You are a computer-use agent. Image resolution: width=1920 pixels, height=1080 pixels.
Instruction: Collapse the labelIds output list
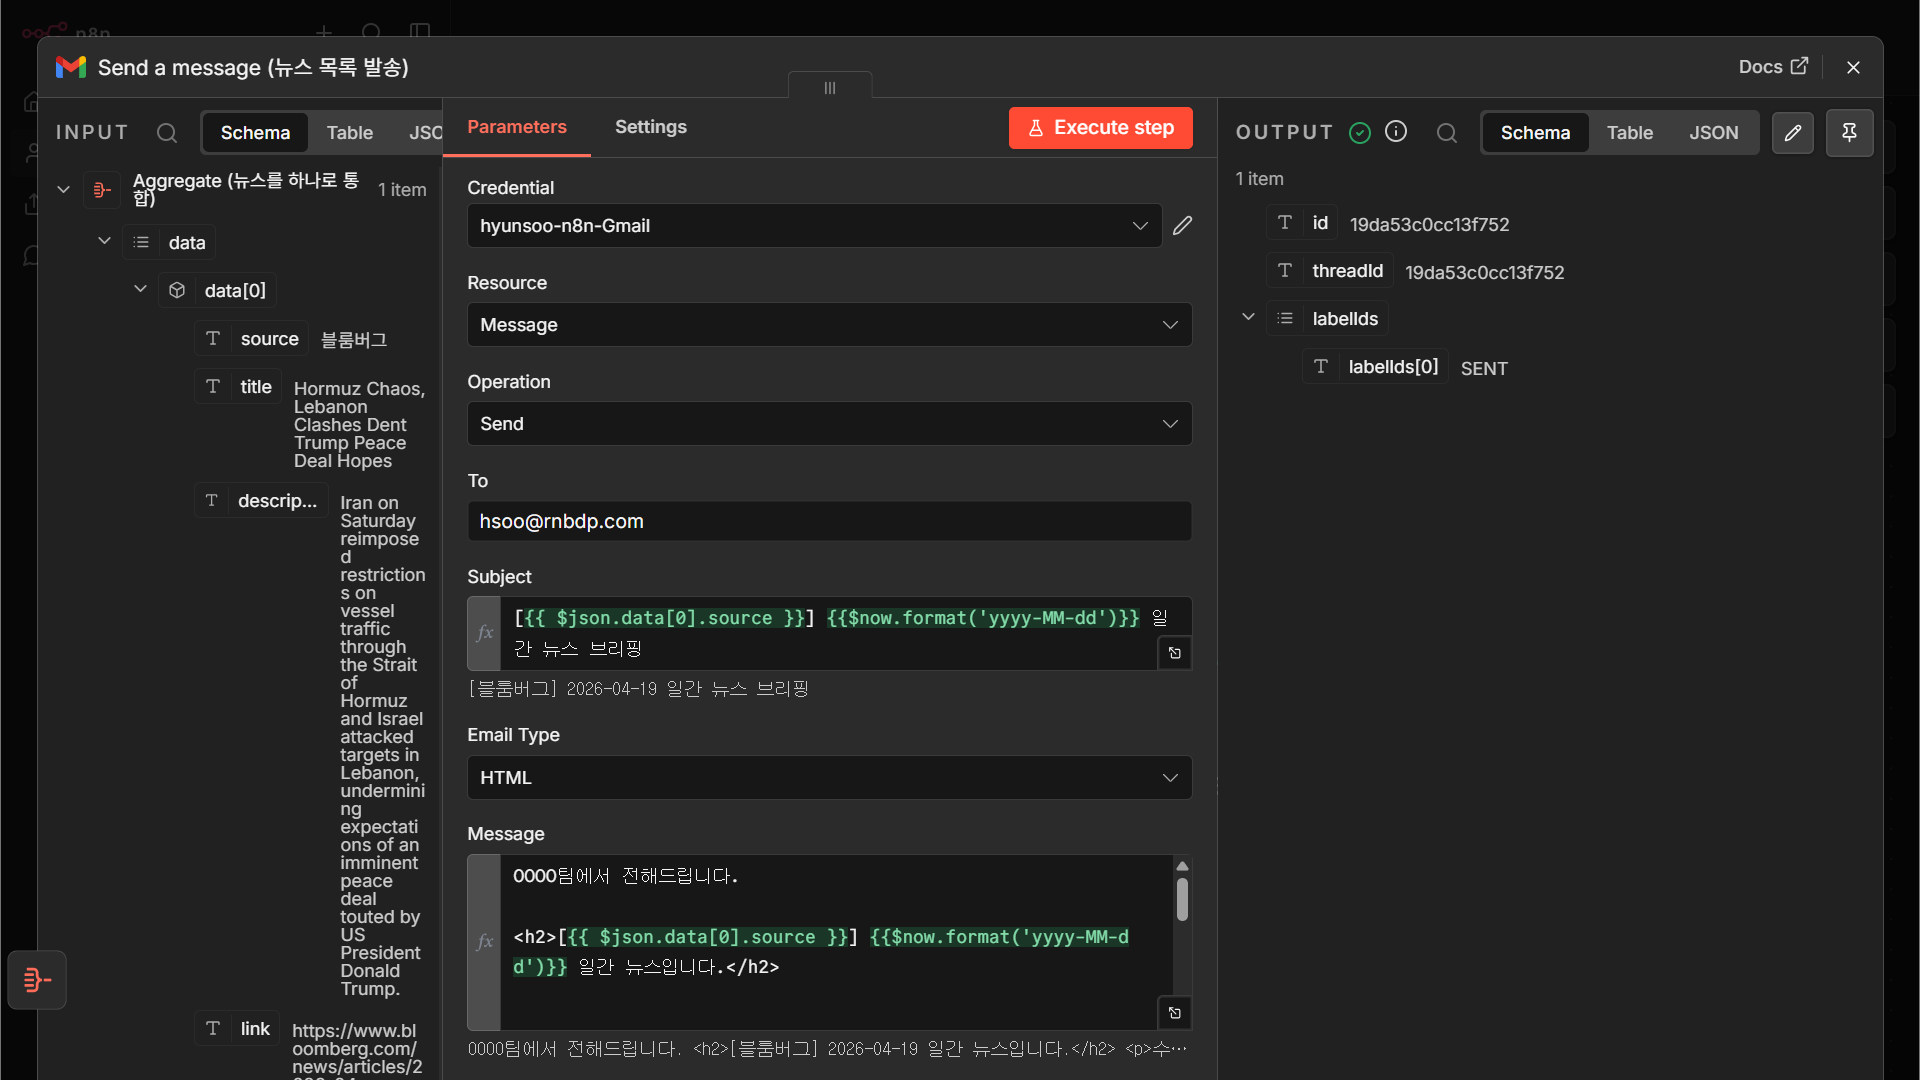(x=1248, y=317)
